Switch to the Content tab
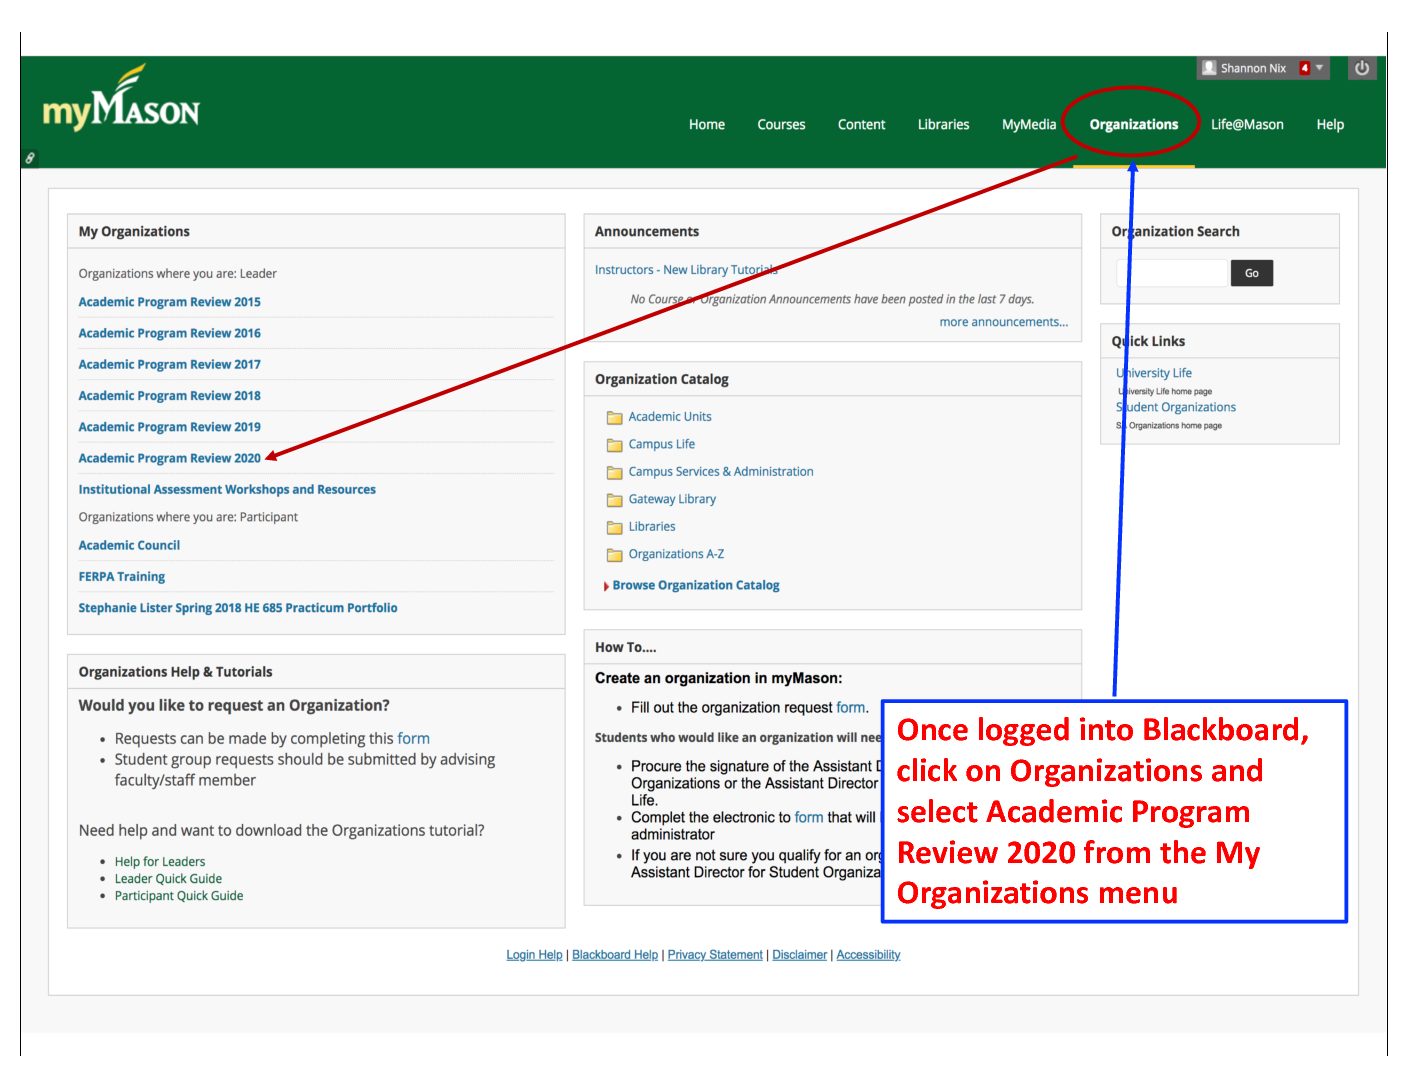1408x1088 pixels. point(861,125)
